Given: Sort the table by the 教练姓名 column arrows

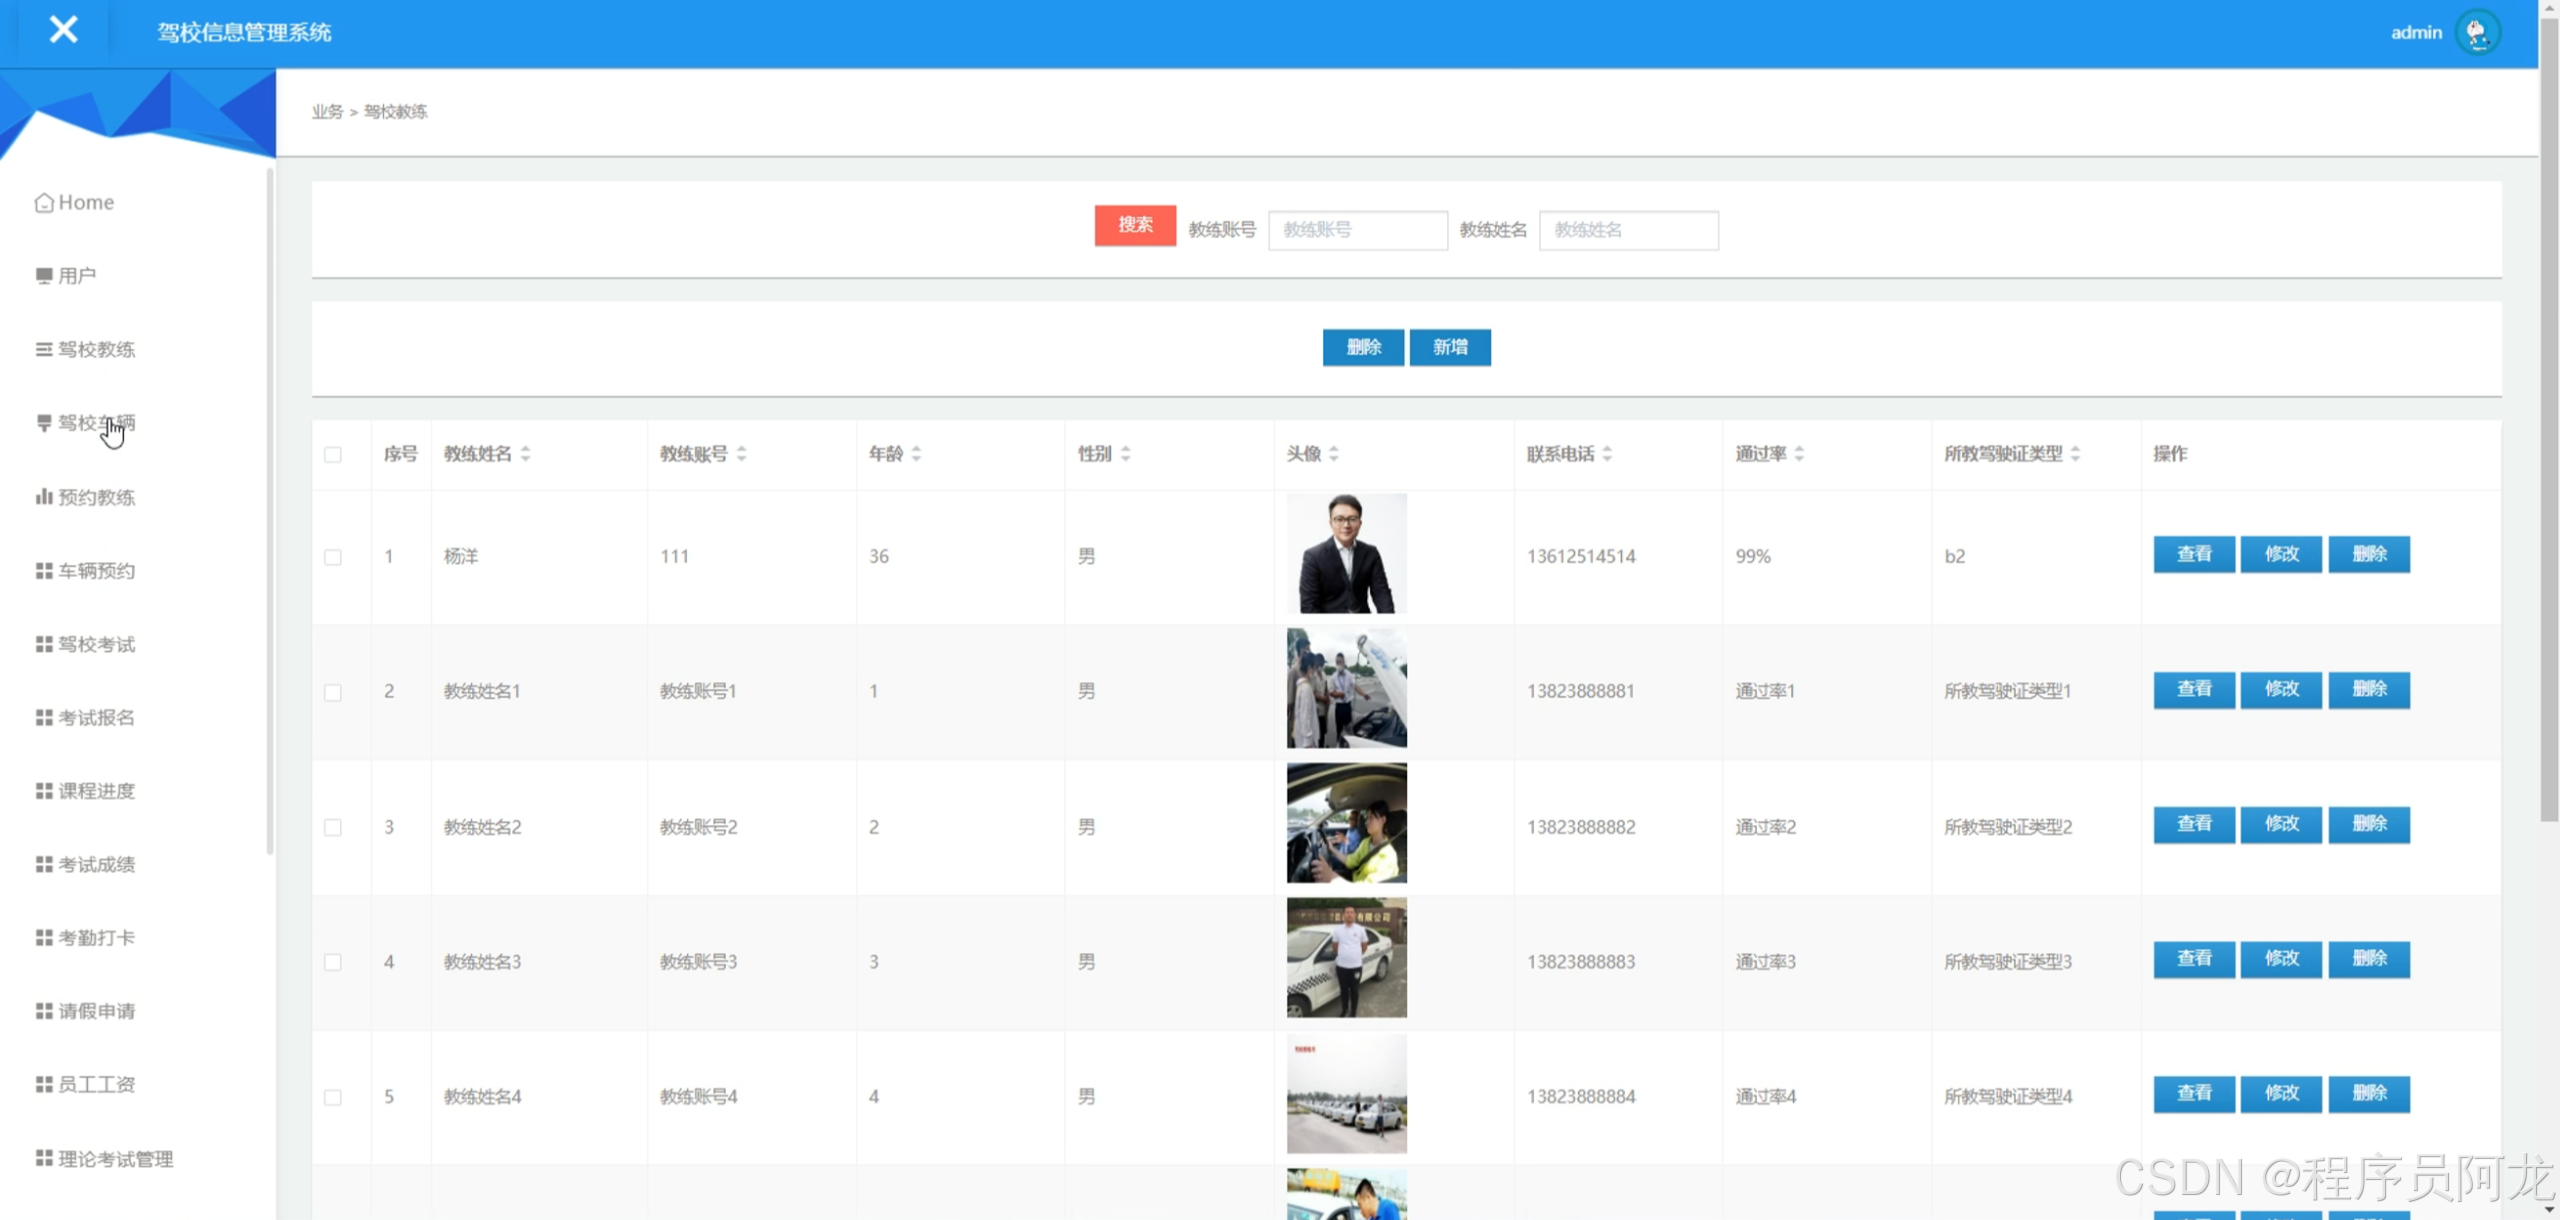Looking at the screenshot, I should tap(526, 454).
